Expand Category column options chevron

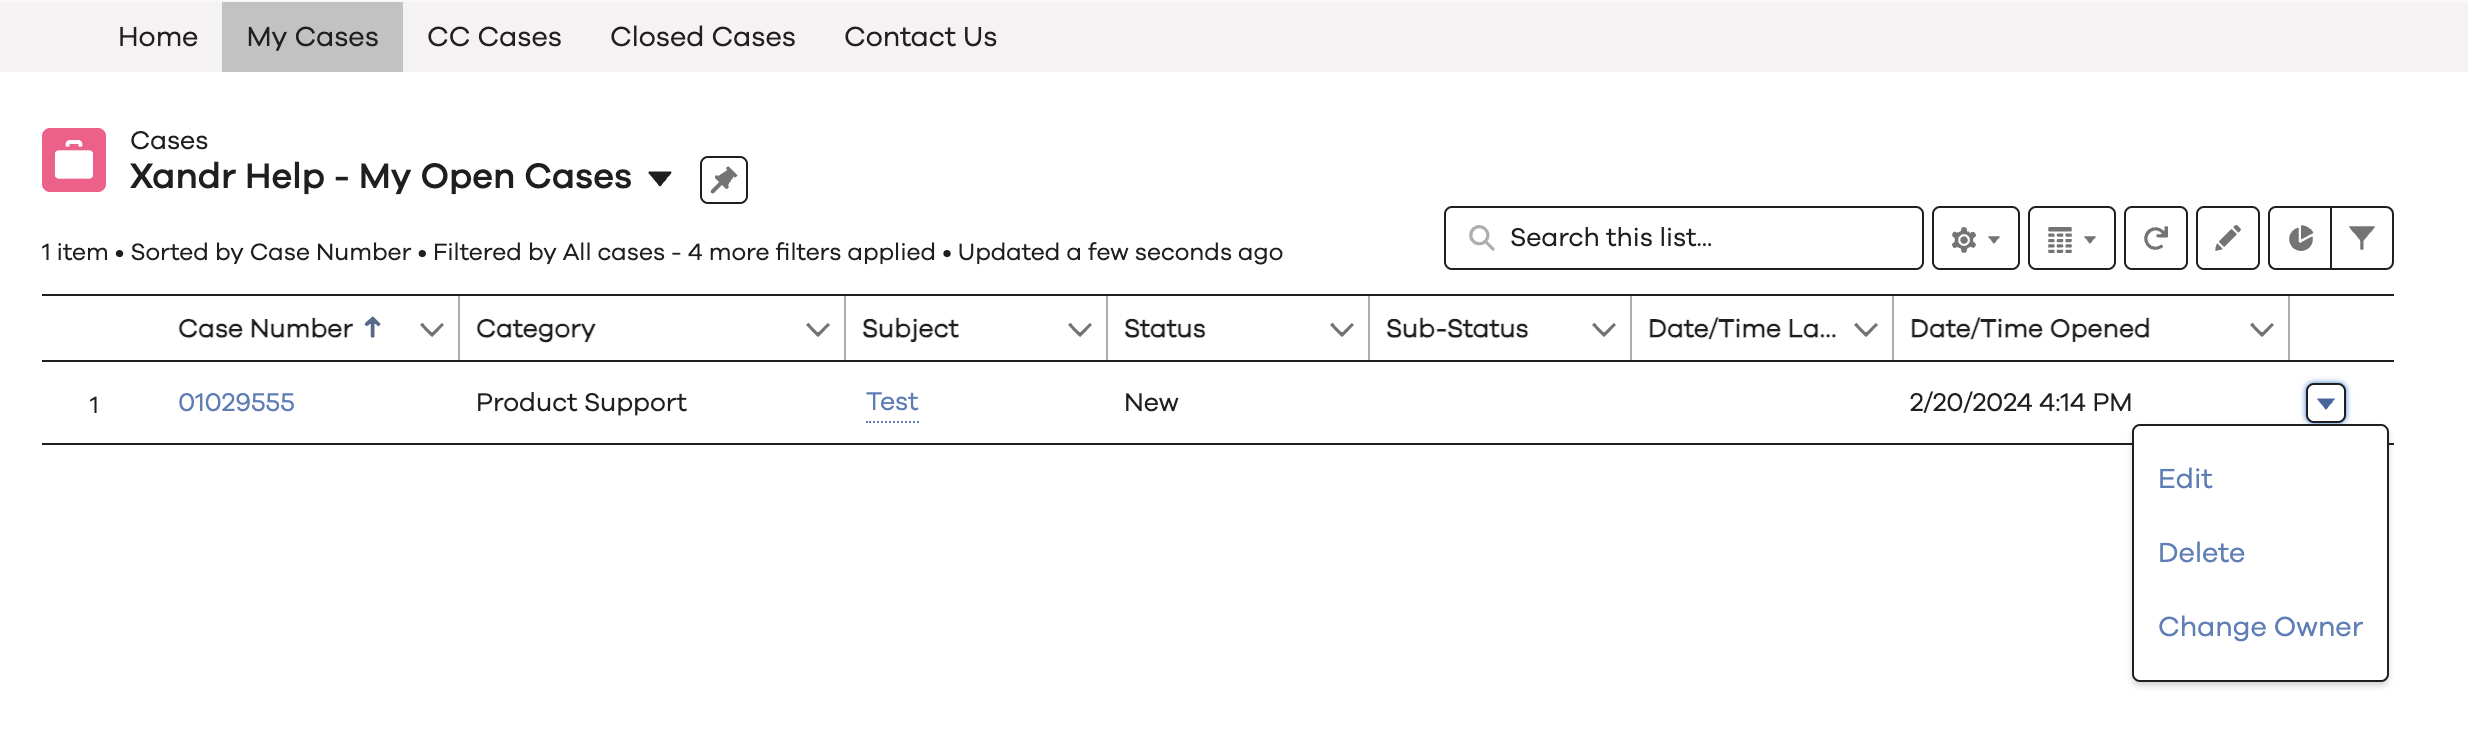tap(818, 329)
